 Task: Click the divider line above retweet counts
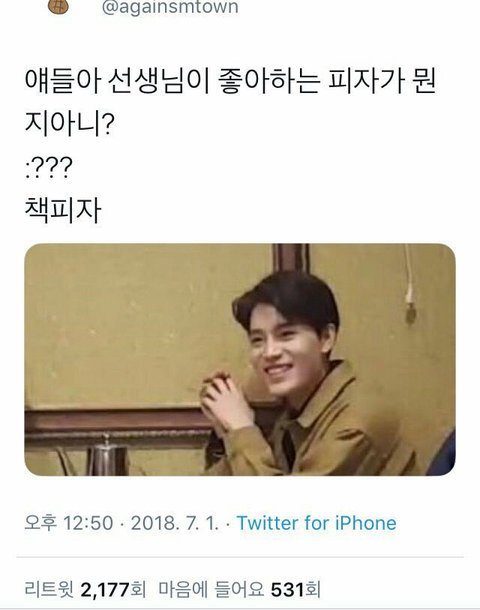[240, 557]
